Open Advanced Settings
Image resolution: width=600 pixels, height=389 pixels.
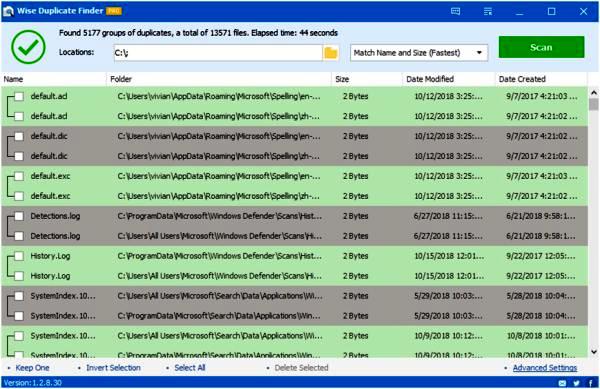545,368
